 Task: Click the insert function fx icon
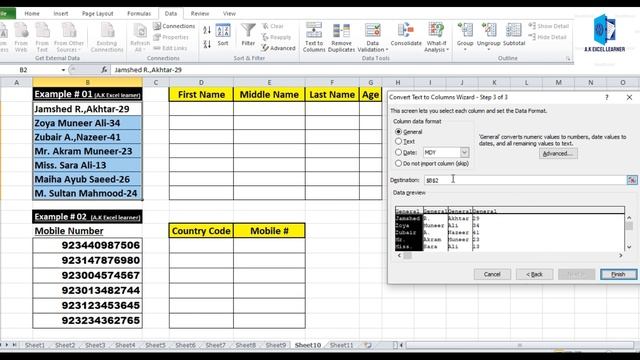point(104,70)
